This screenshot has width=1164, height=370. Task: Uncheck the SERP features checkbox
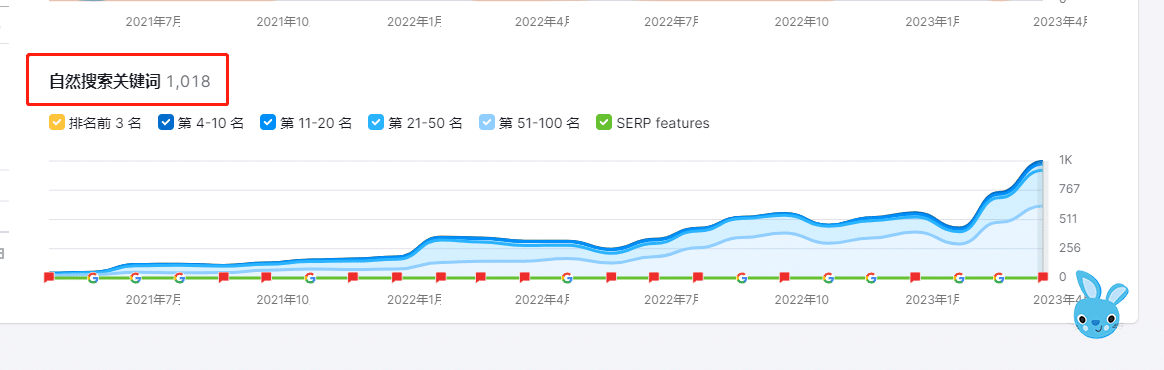pyautogui.click(x=604, y=123)
